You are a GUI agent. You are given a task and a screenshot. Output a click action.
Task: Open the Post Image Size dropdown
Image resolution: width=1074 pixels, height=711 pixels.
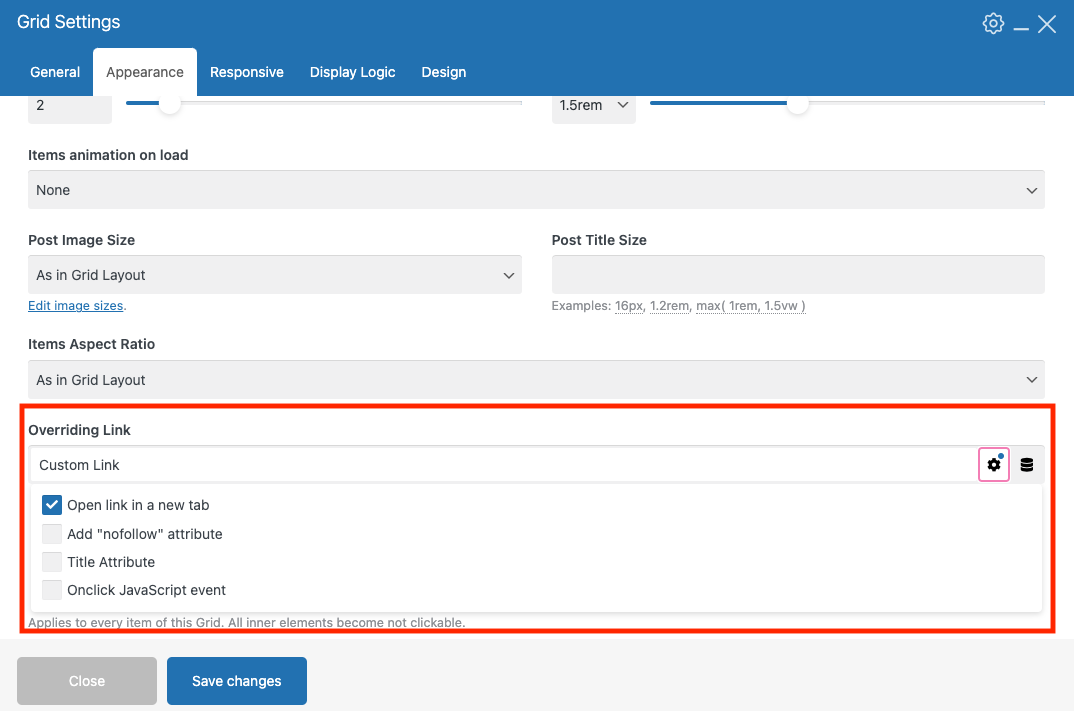pos(274,275)
